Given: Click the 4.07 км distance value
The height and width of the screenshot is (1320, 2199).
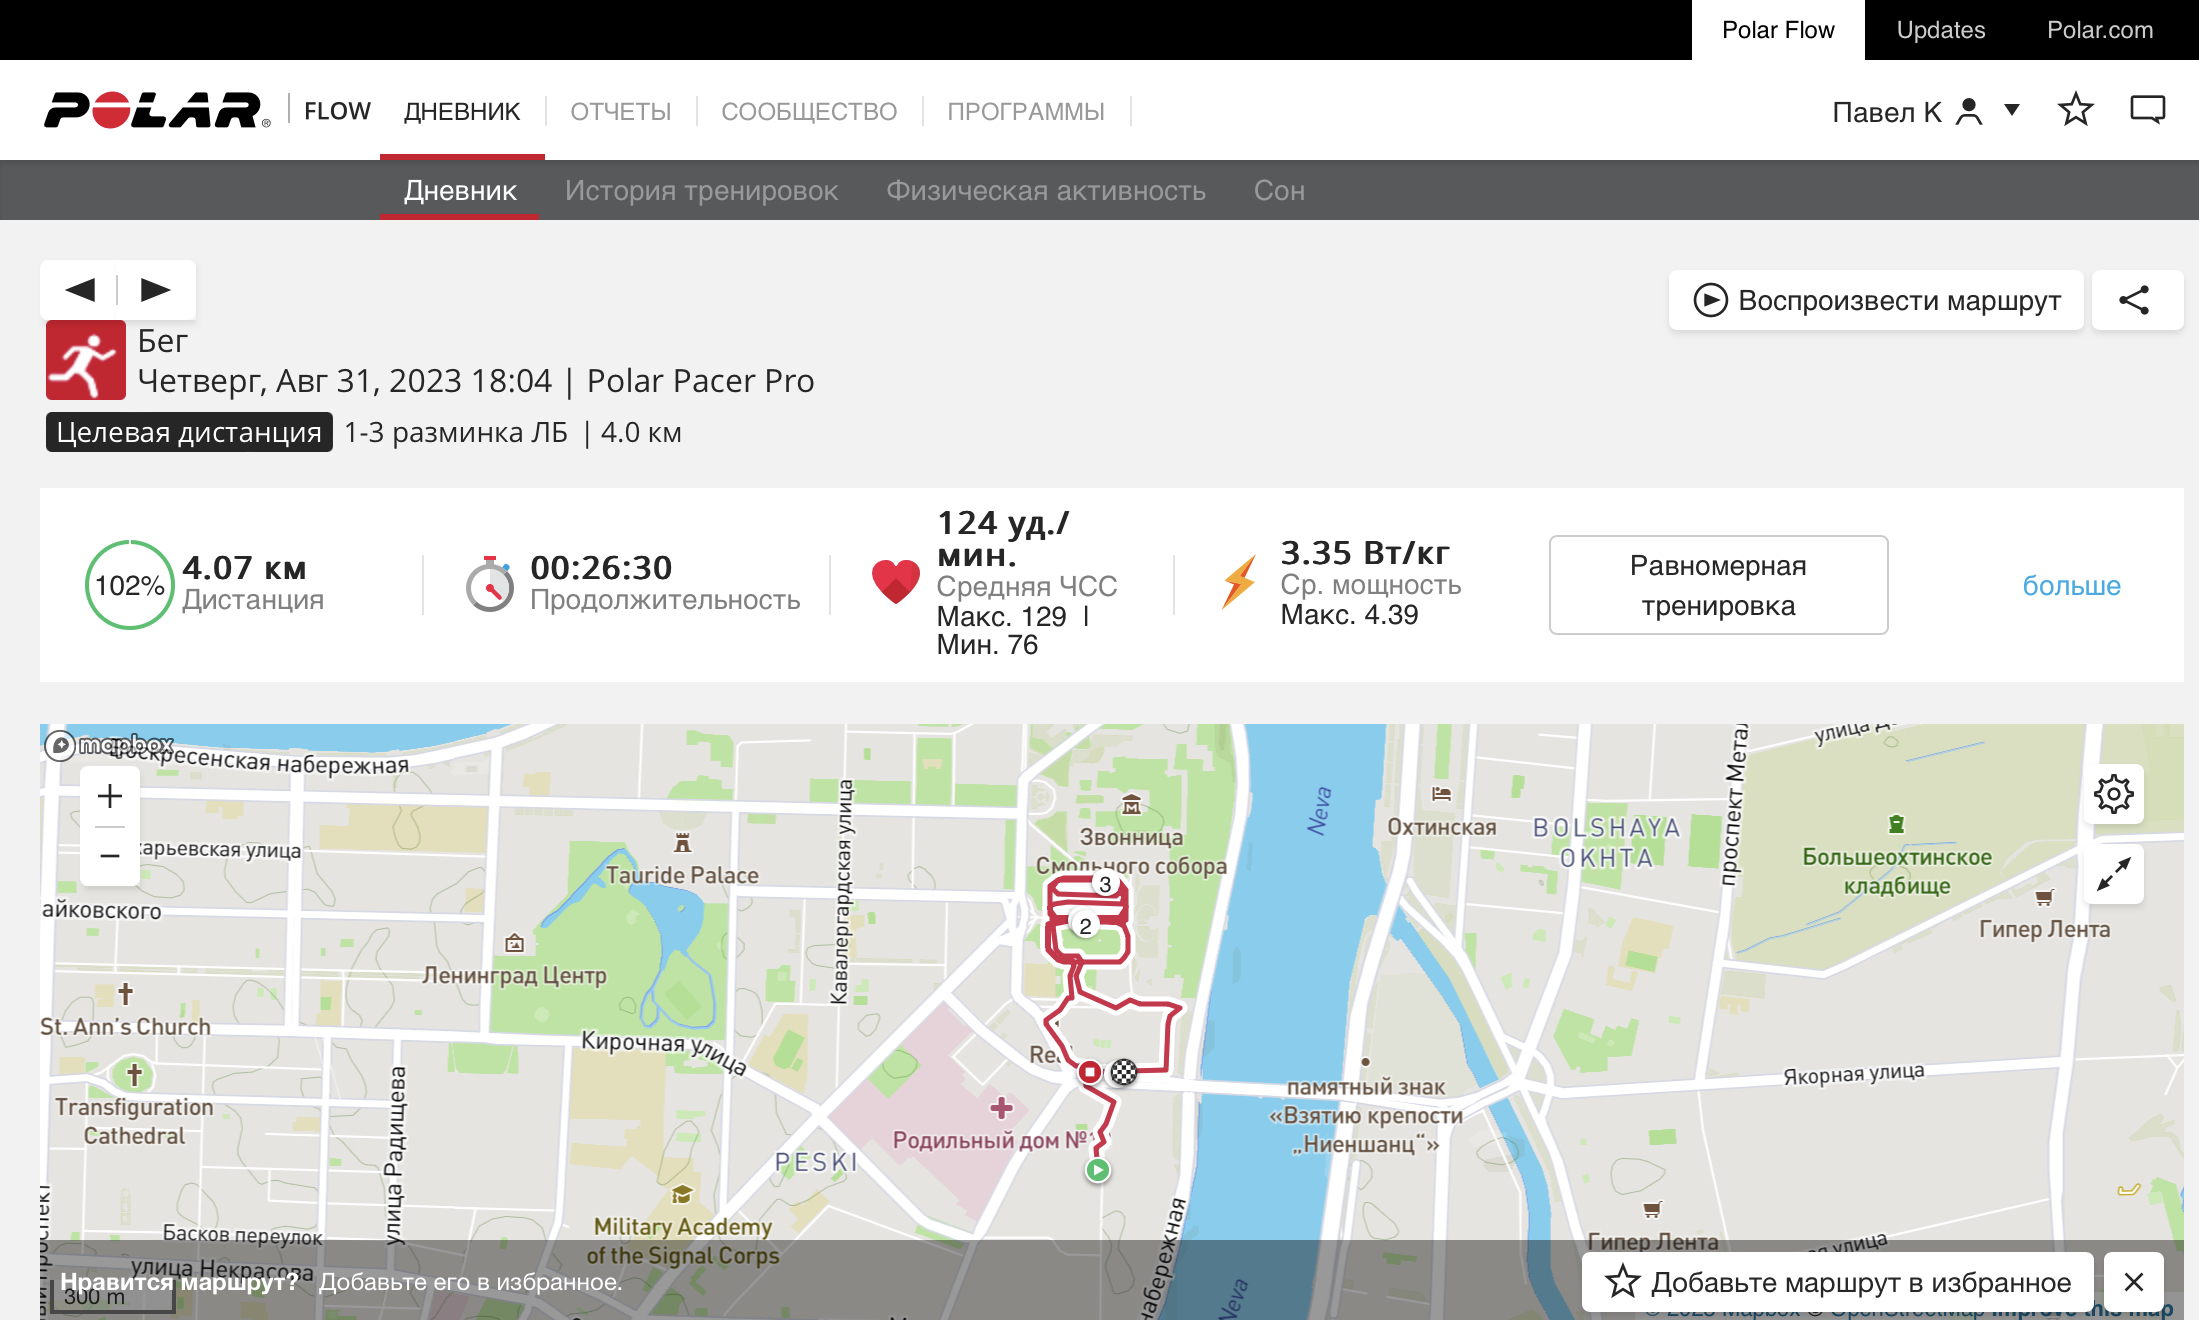Looking at the screenshot, I should click(x=244, y=567).
